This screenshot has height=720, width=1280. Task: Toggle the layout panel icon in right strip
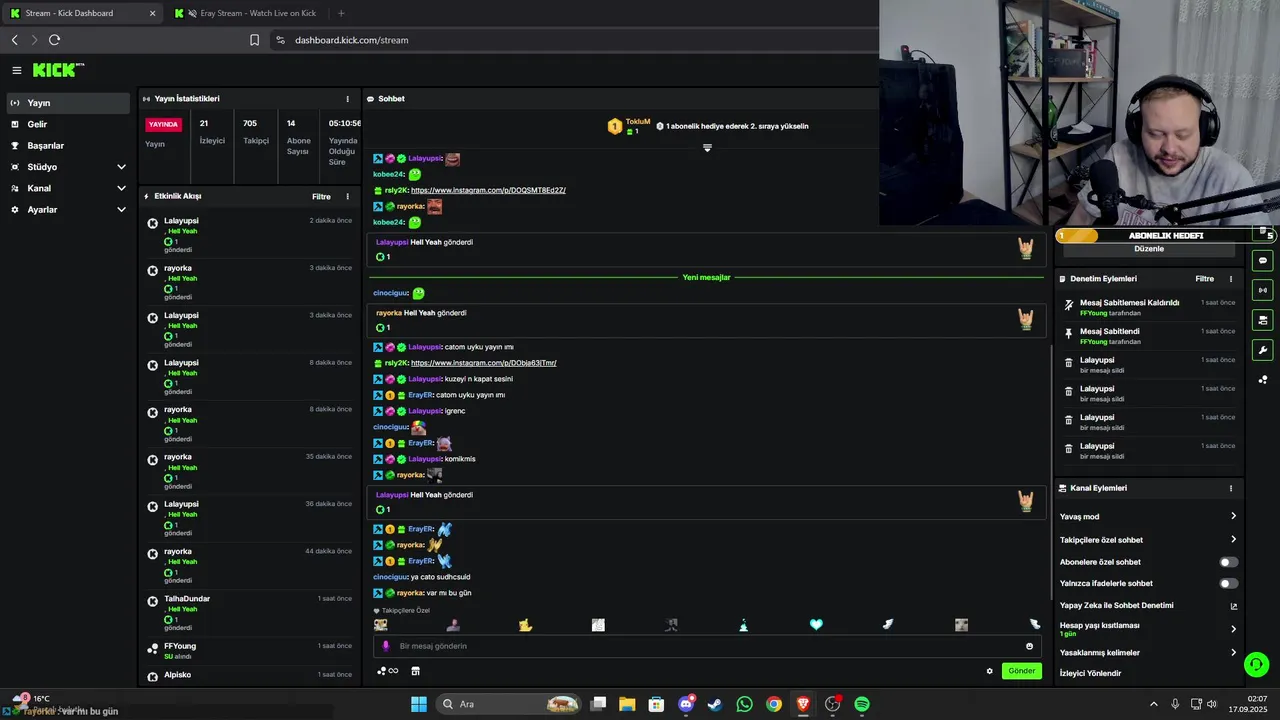point(1263,320)
